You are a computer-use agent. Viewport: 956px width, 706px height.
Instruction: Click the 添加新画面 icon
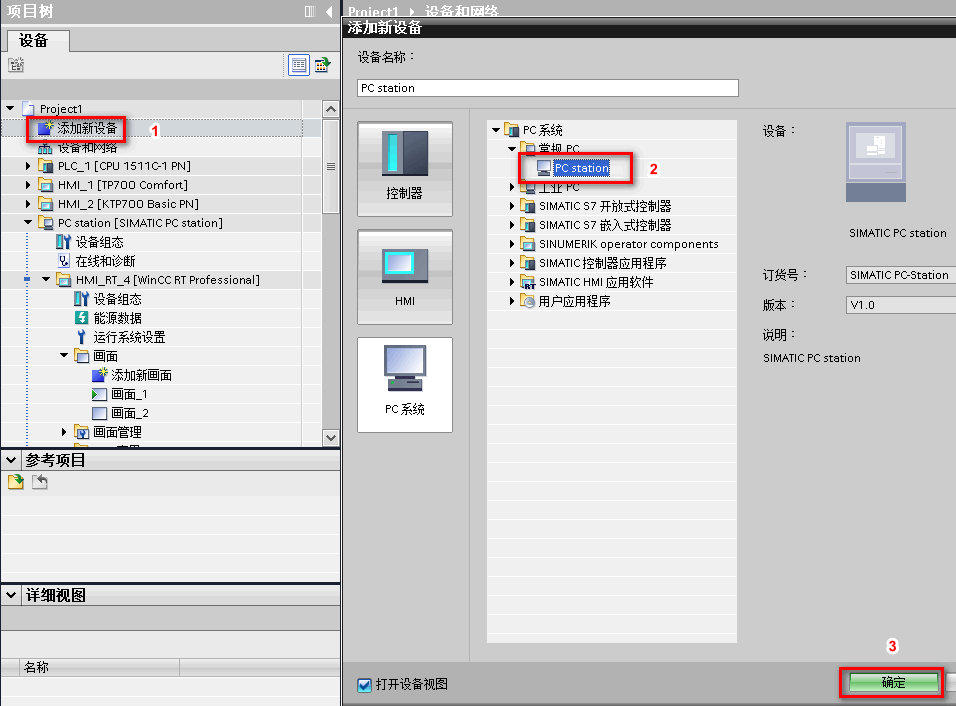tap(99, 374)
